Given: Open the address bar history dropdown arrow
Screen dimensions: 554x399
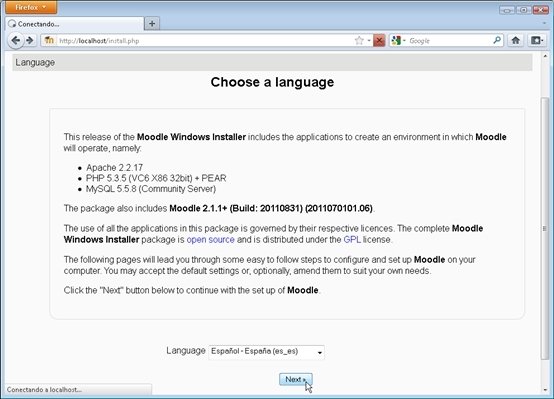Looking at the screenshot, I should [x=369, y=41].
